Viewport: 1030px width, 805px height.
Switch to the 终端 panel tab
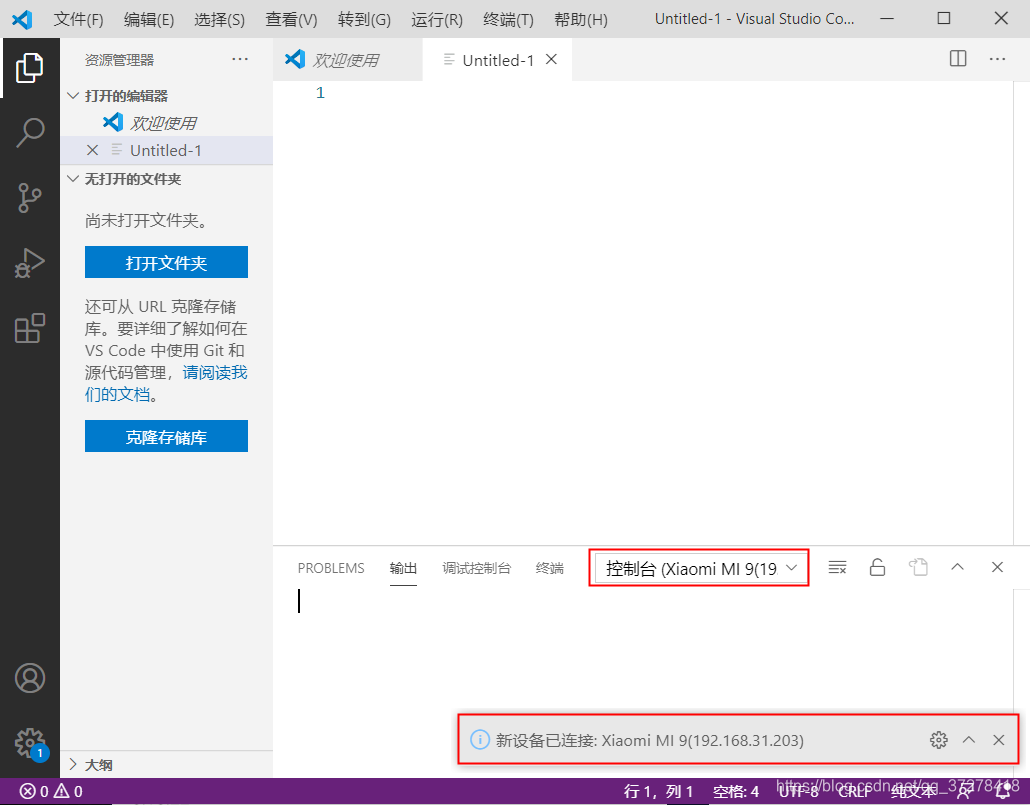[549, 568]
